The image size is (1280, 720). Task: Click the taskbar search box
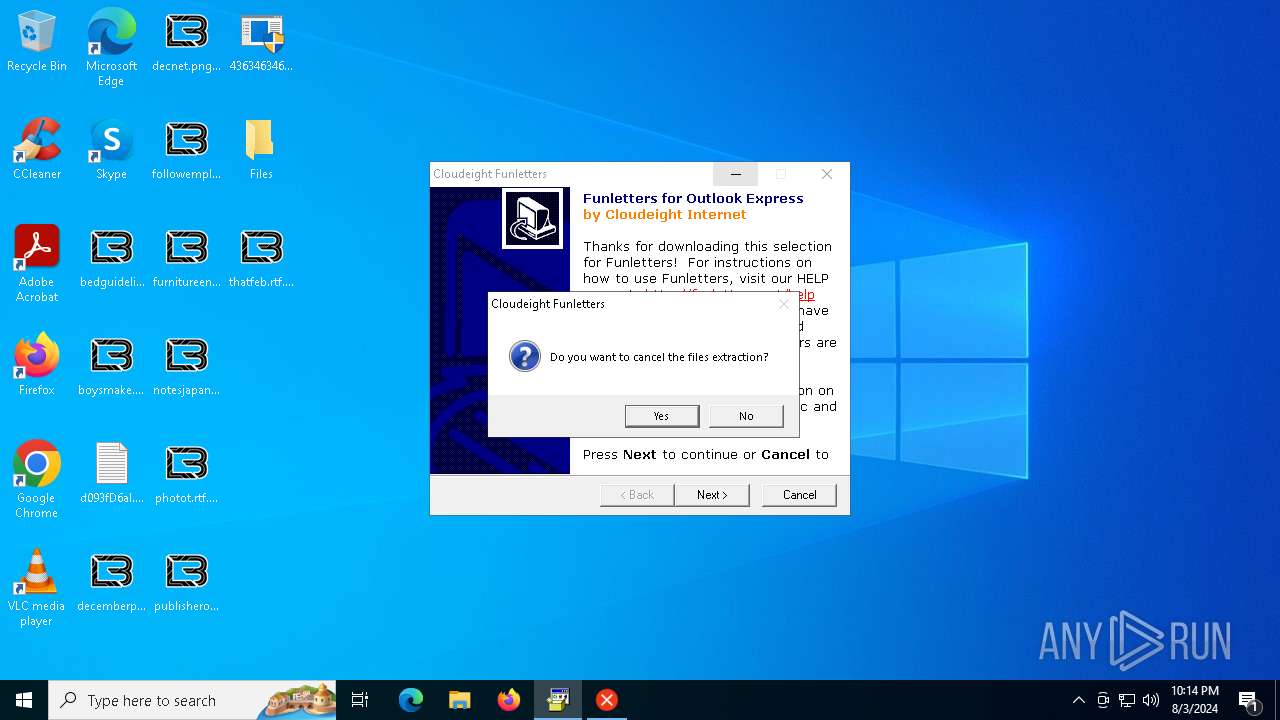pos(192,700)
